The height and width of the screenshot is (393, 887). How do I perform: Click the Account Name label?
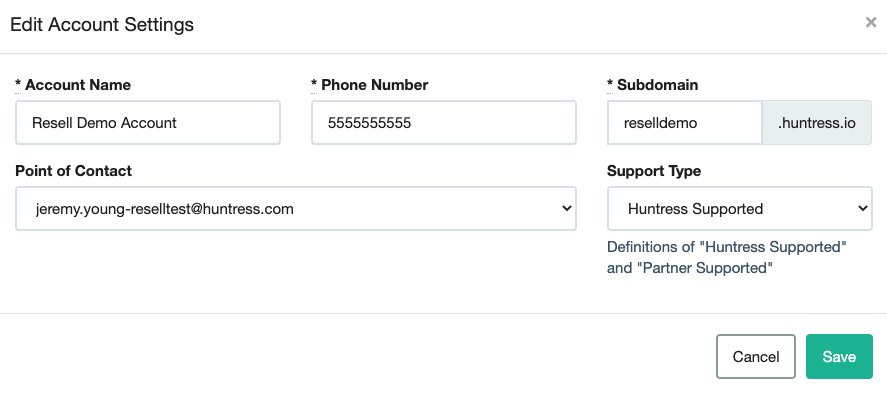pyautogui.click(x=78, y=85)
